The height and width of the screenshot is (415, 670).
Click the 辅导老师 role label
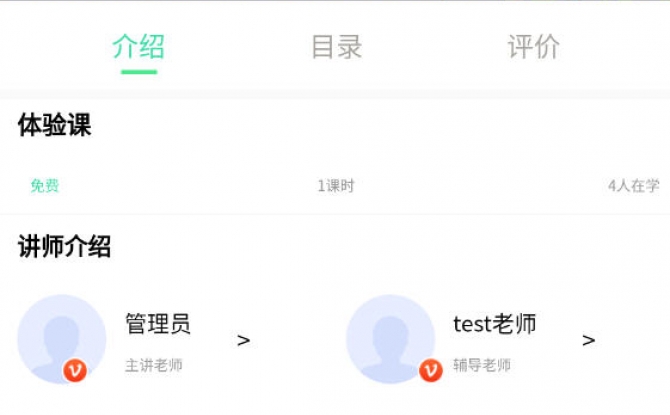point(482,365)
